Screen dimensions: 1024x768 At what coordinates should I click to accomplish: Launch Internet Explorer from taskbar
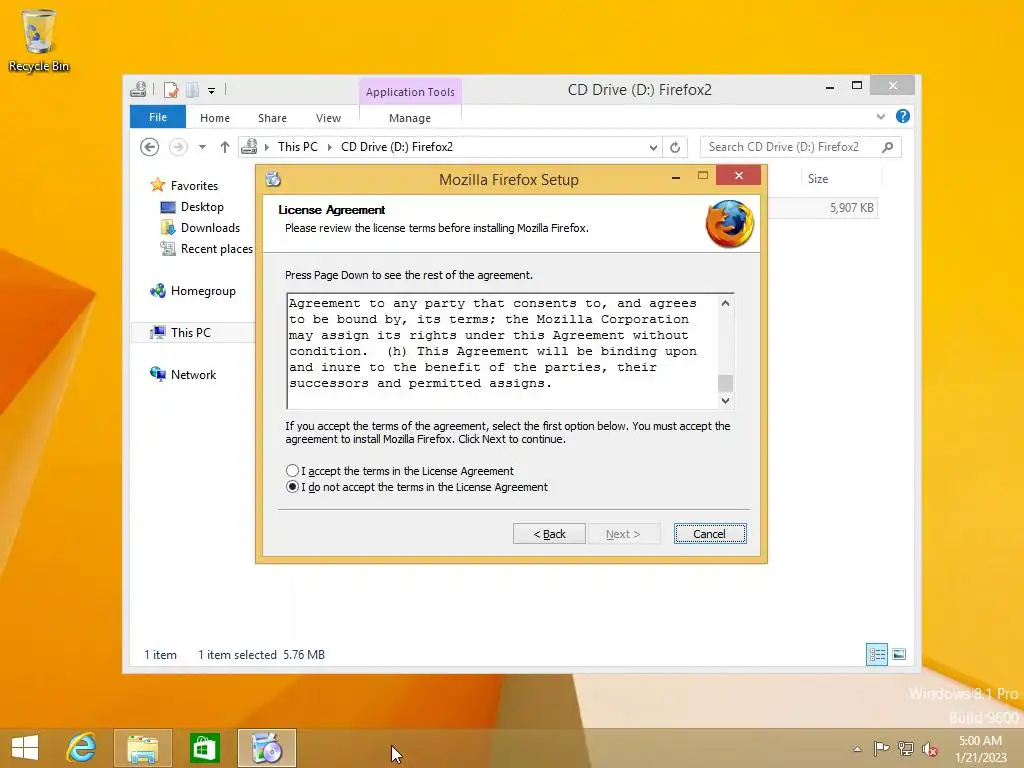(81, 748)
